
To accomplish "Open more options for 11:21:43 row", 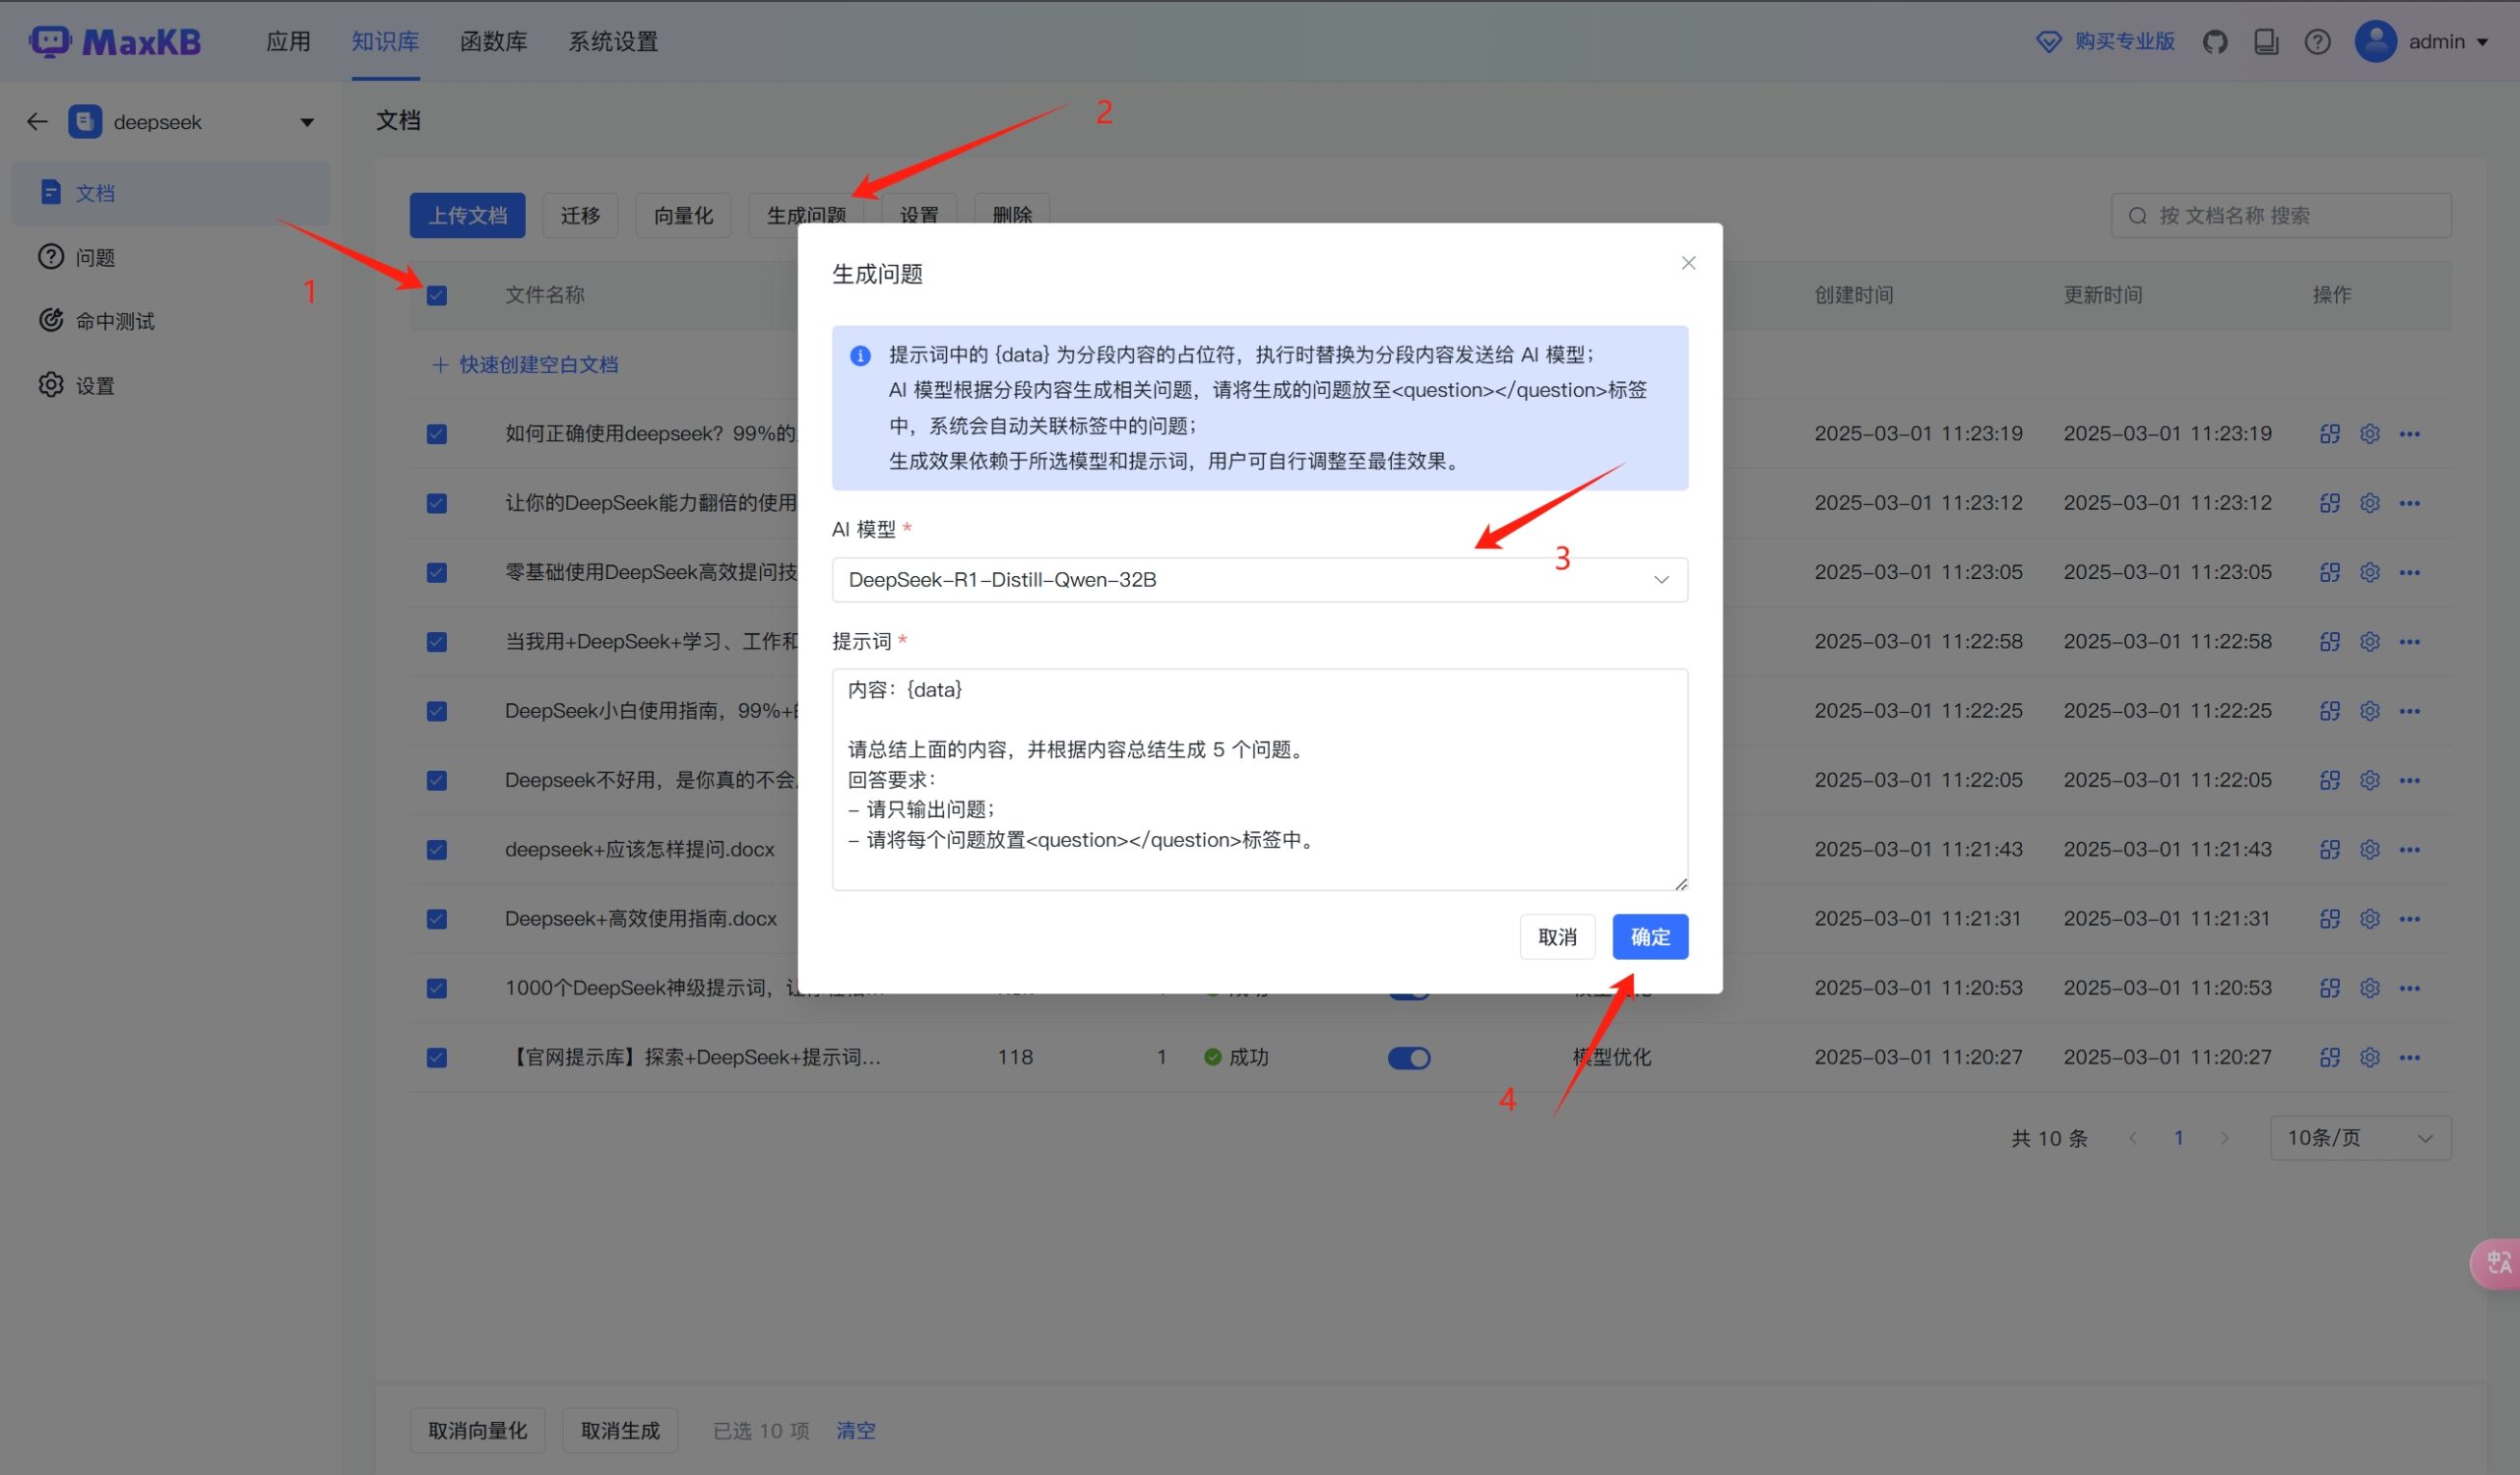I will click(x=2409, y=850).
